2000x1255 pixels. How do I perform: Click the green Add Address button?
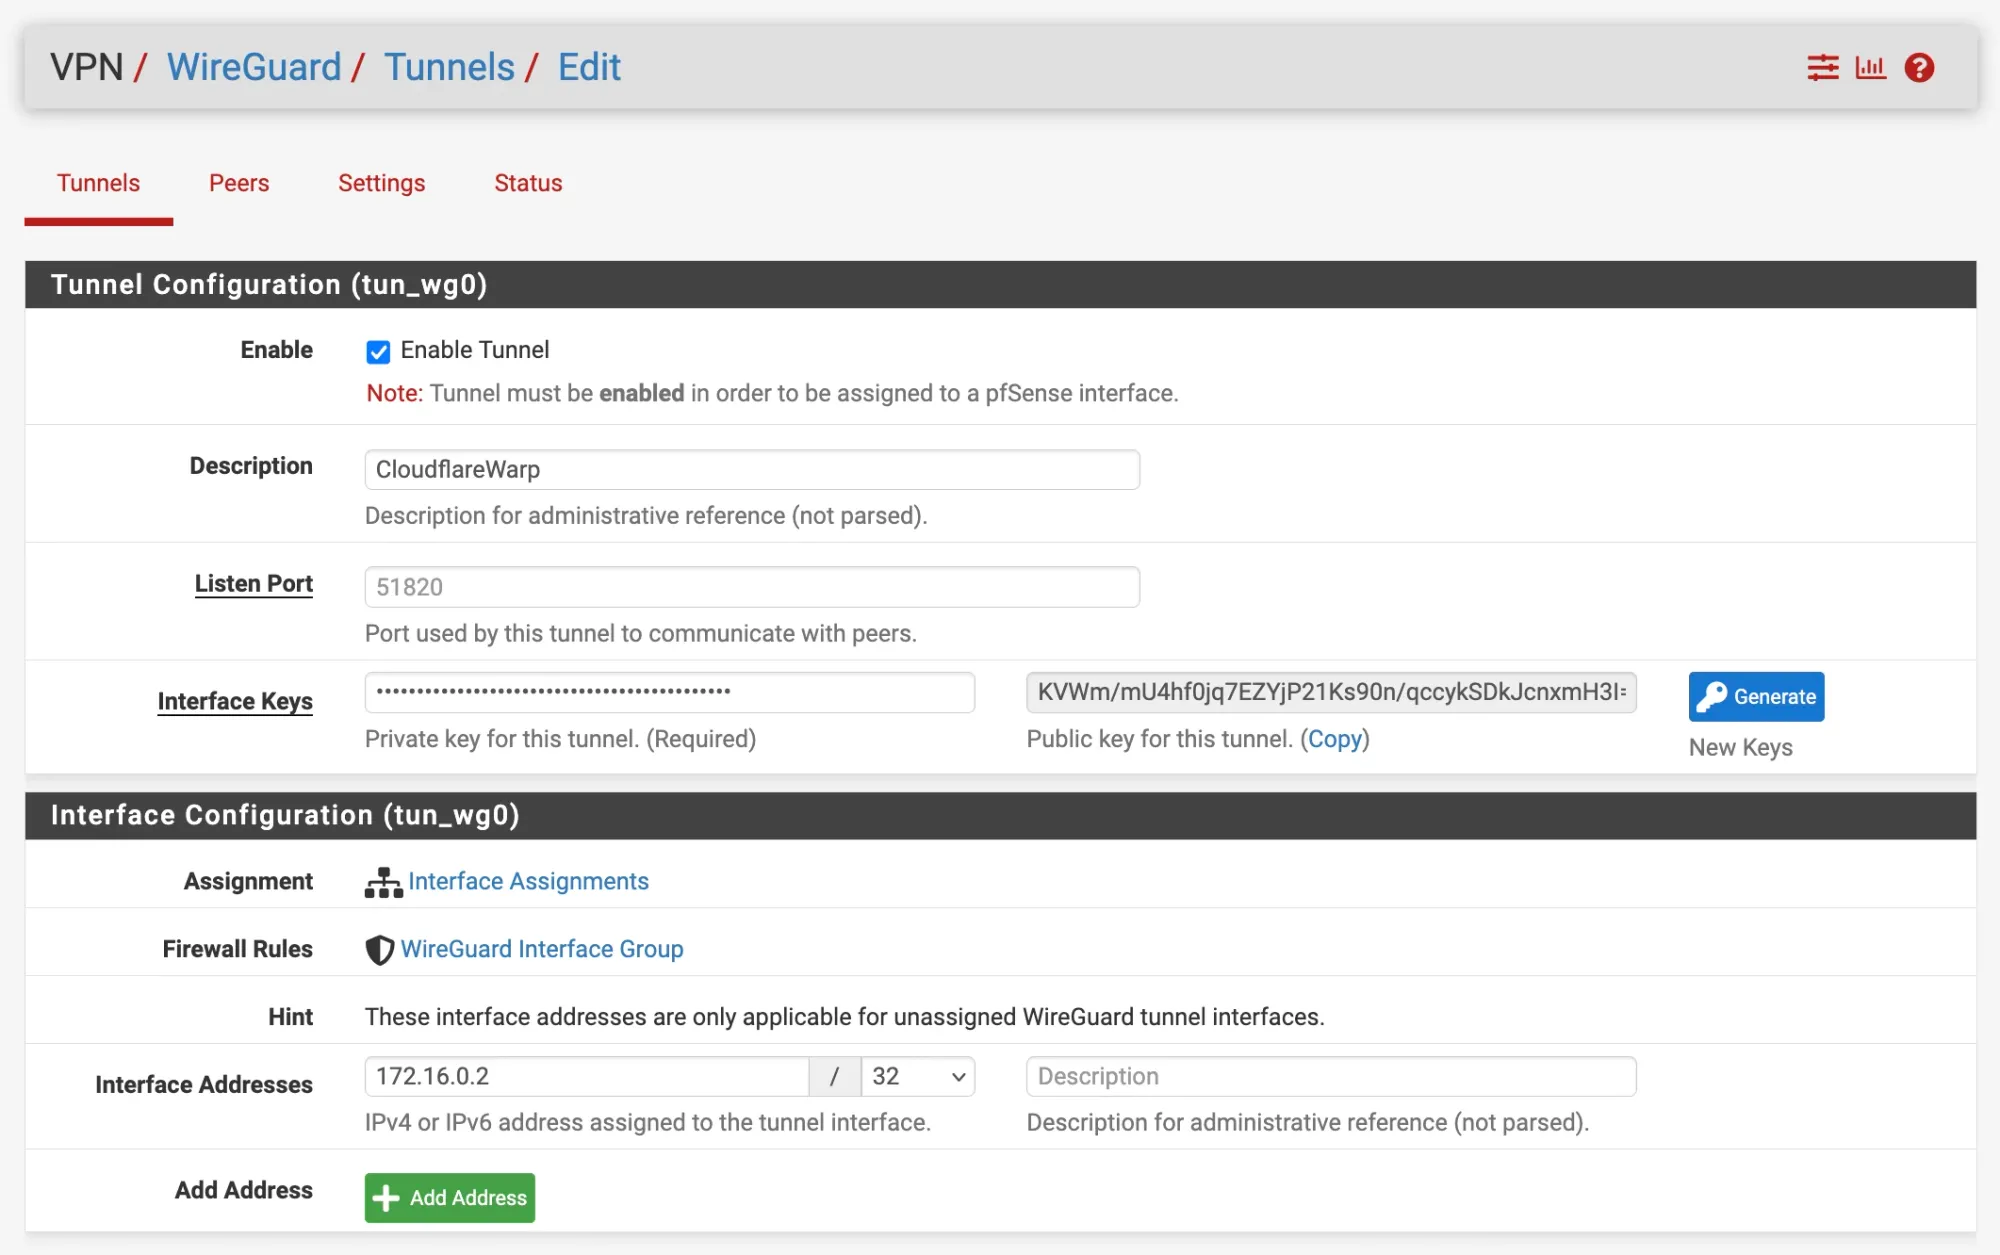(450, 1197)
